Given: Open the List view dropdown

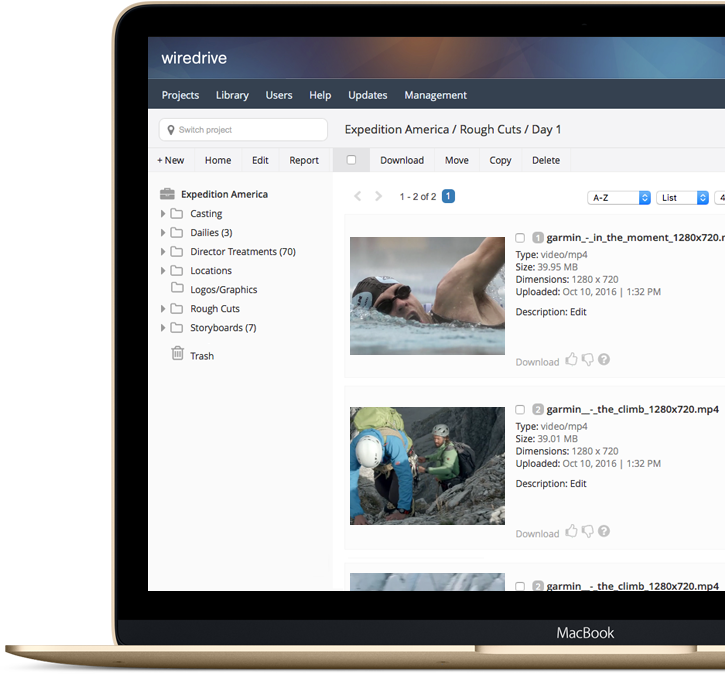Looking at the screenshot, I should coord(684,198).
